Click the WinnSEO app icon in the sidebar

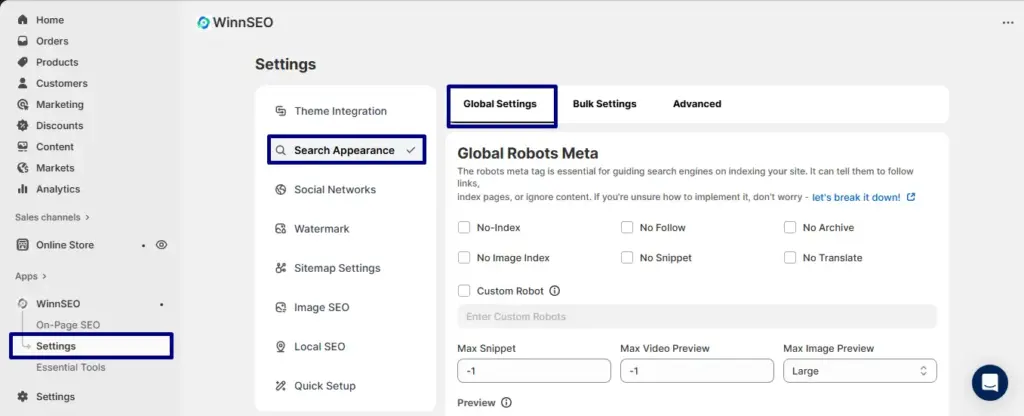pos(23,304)
